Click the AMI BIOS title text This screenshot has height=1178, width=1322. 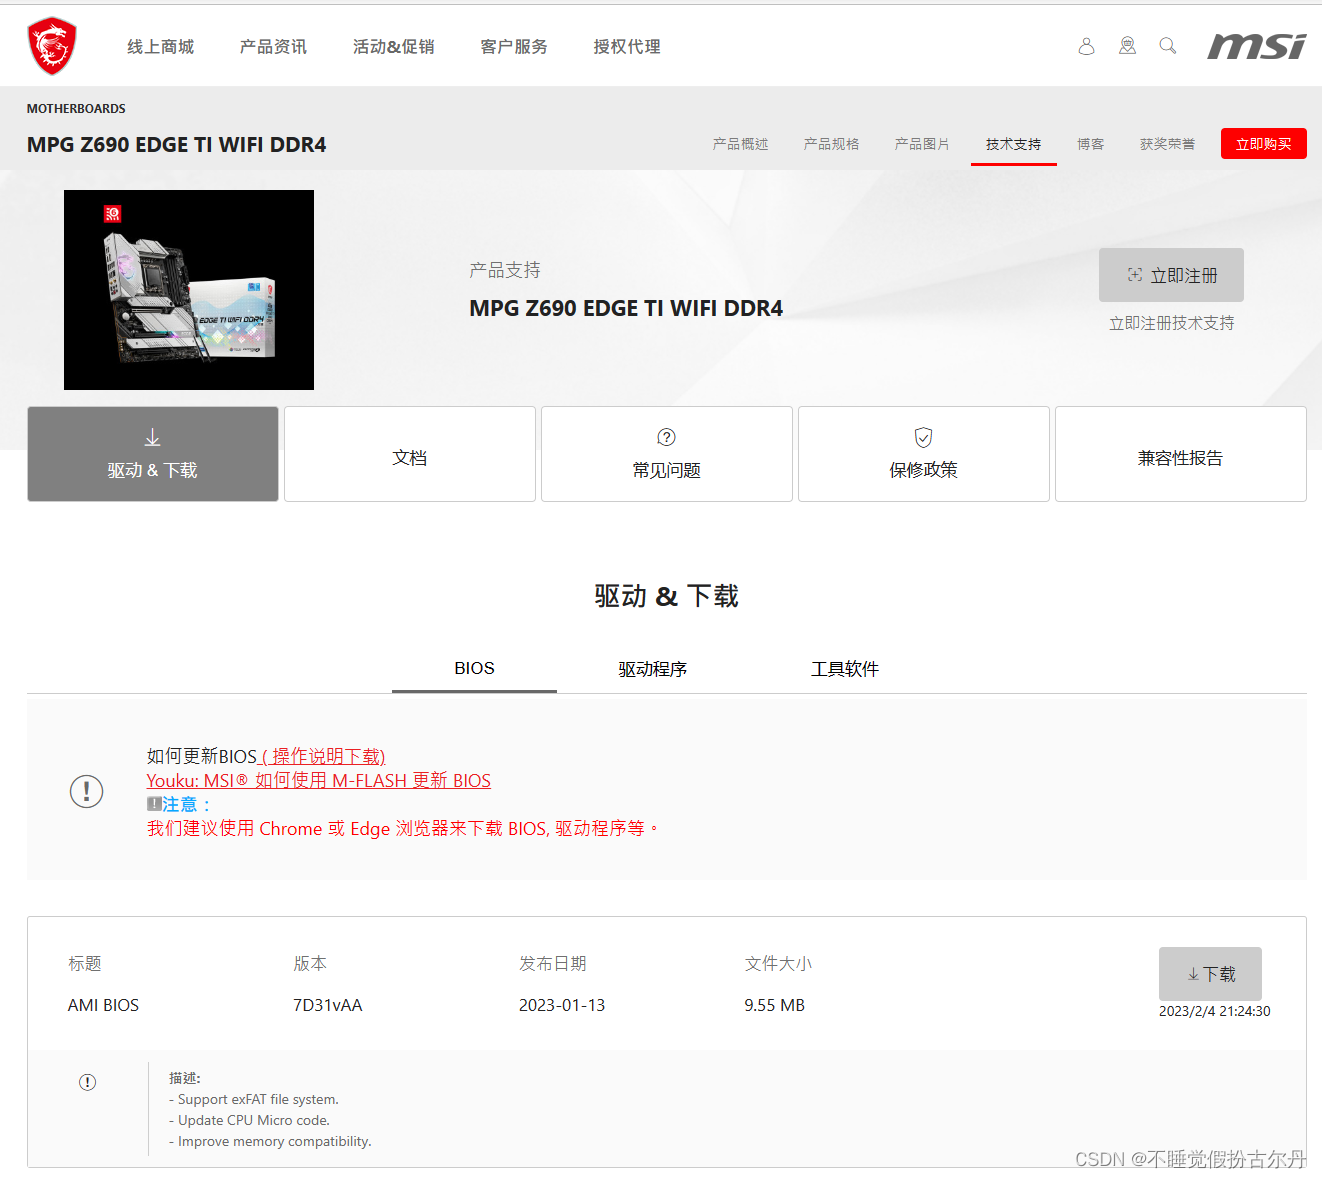coord(104,1005)
